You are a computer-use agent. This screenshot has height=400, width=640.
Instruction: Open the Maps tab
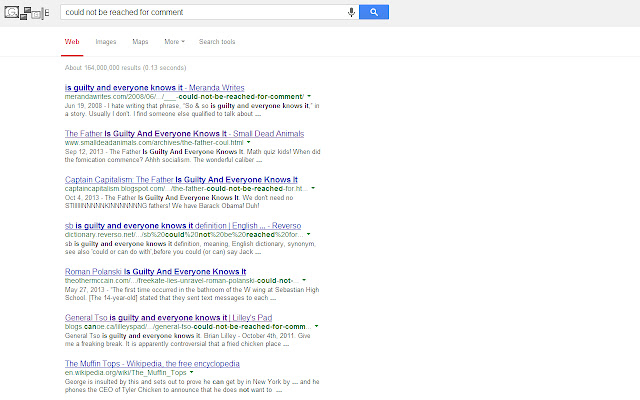click(x=140, y=42)
